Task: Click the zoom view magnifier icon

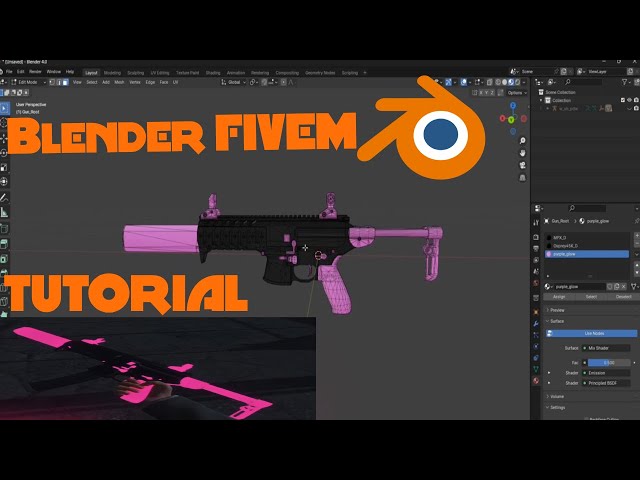Action: click(x=522, y=141)
